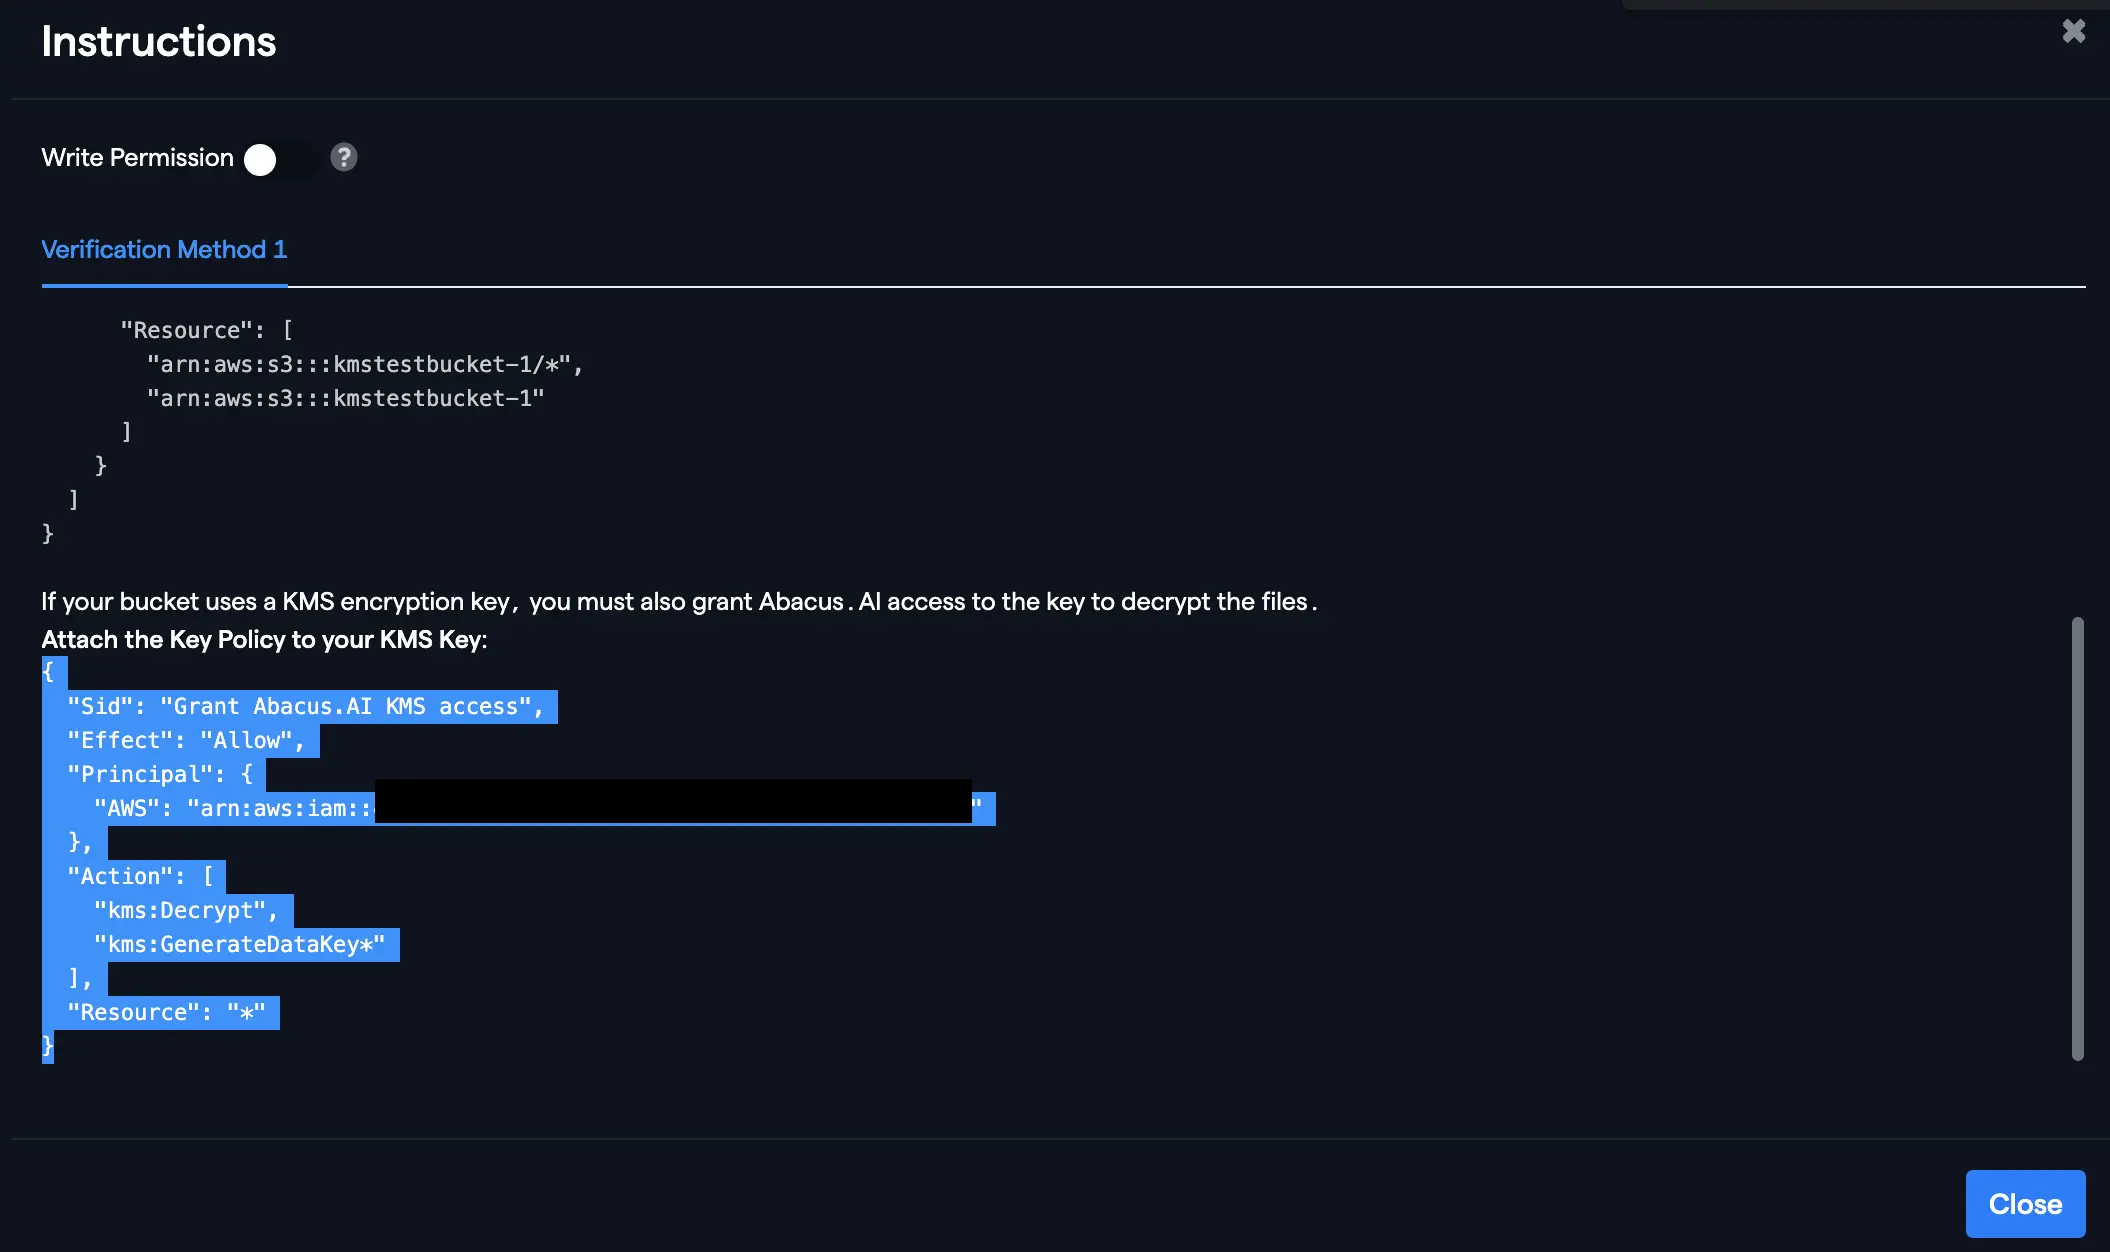
Task: Click the highlighted "Resource": "*" line
Action: [166, 1013]
